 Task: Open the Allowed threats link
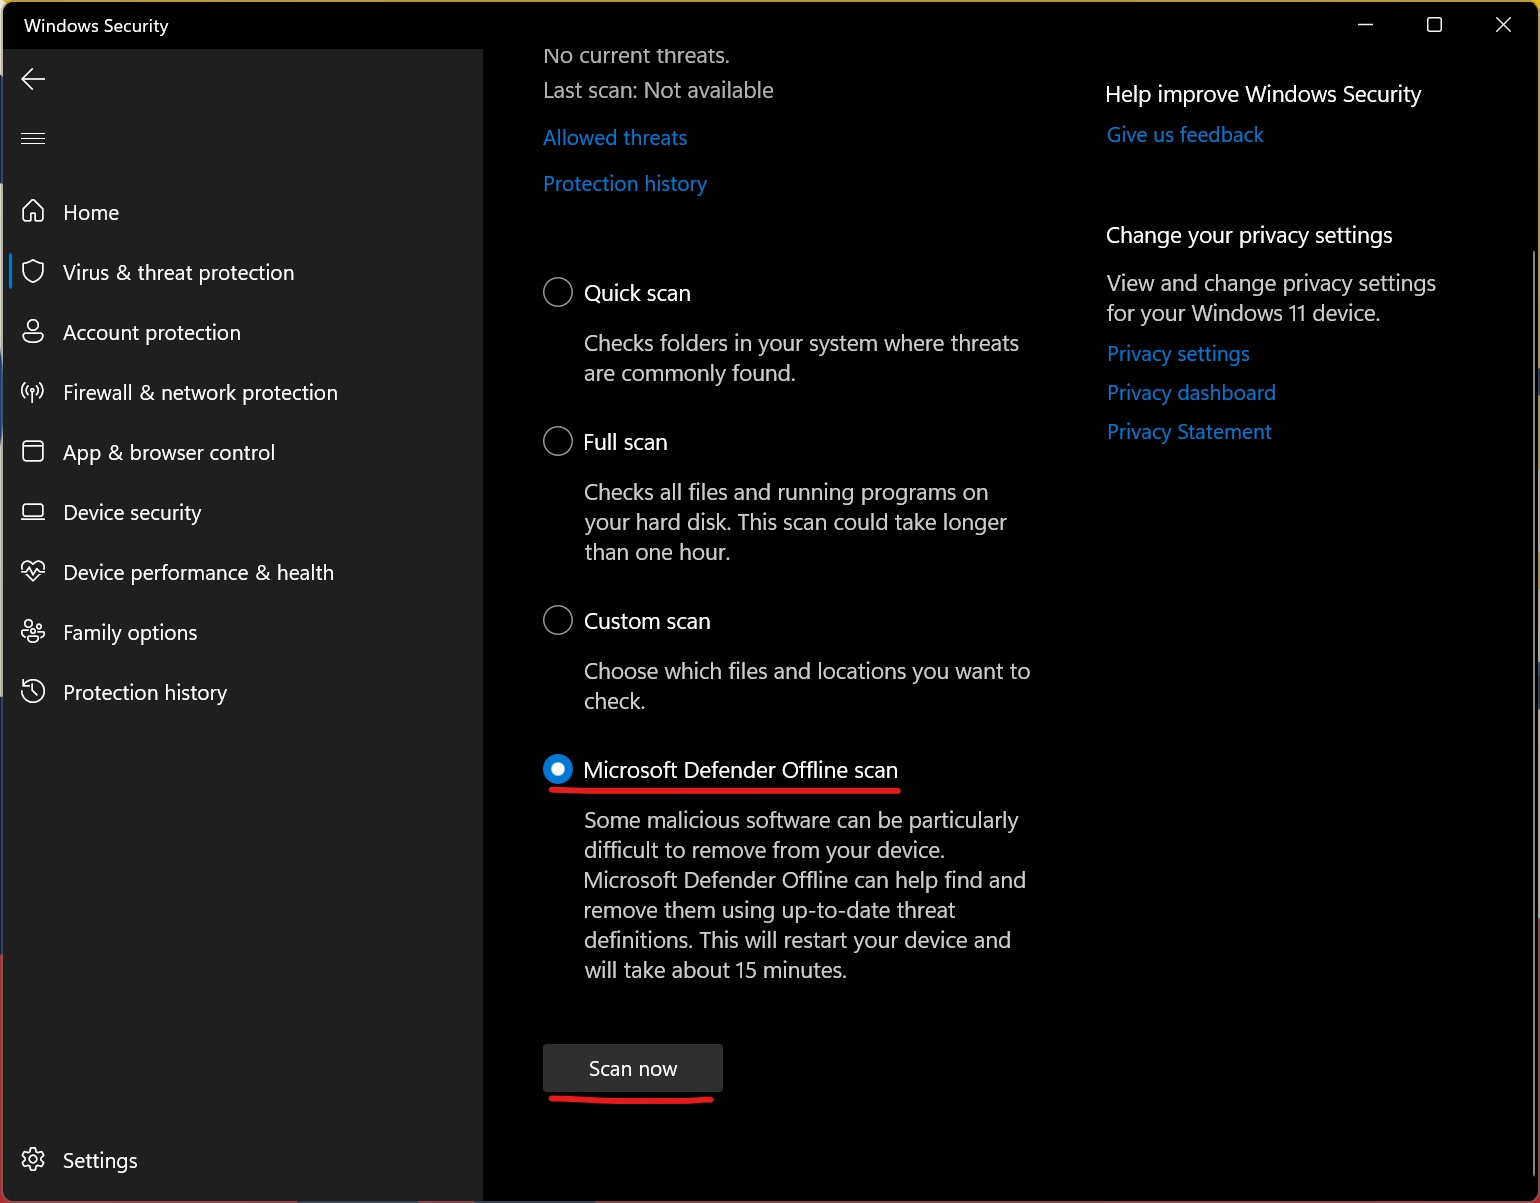[615, 138]
